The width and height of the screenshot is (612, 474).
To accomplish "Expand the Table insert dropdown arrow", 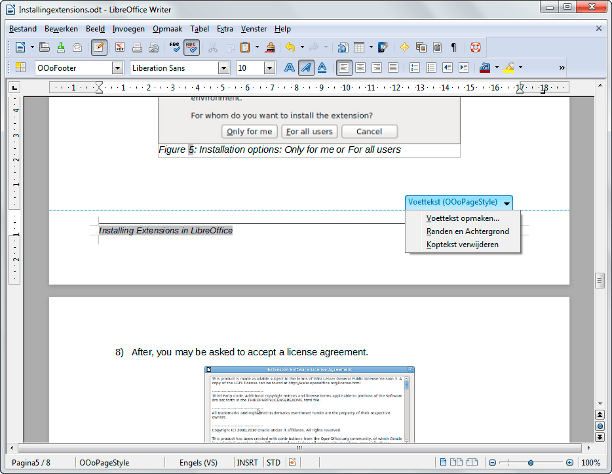I will [x=371, y=48].
